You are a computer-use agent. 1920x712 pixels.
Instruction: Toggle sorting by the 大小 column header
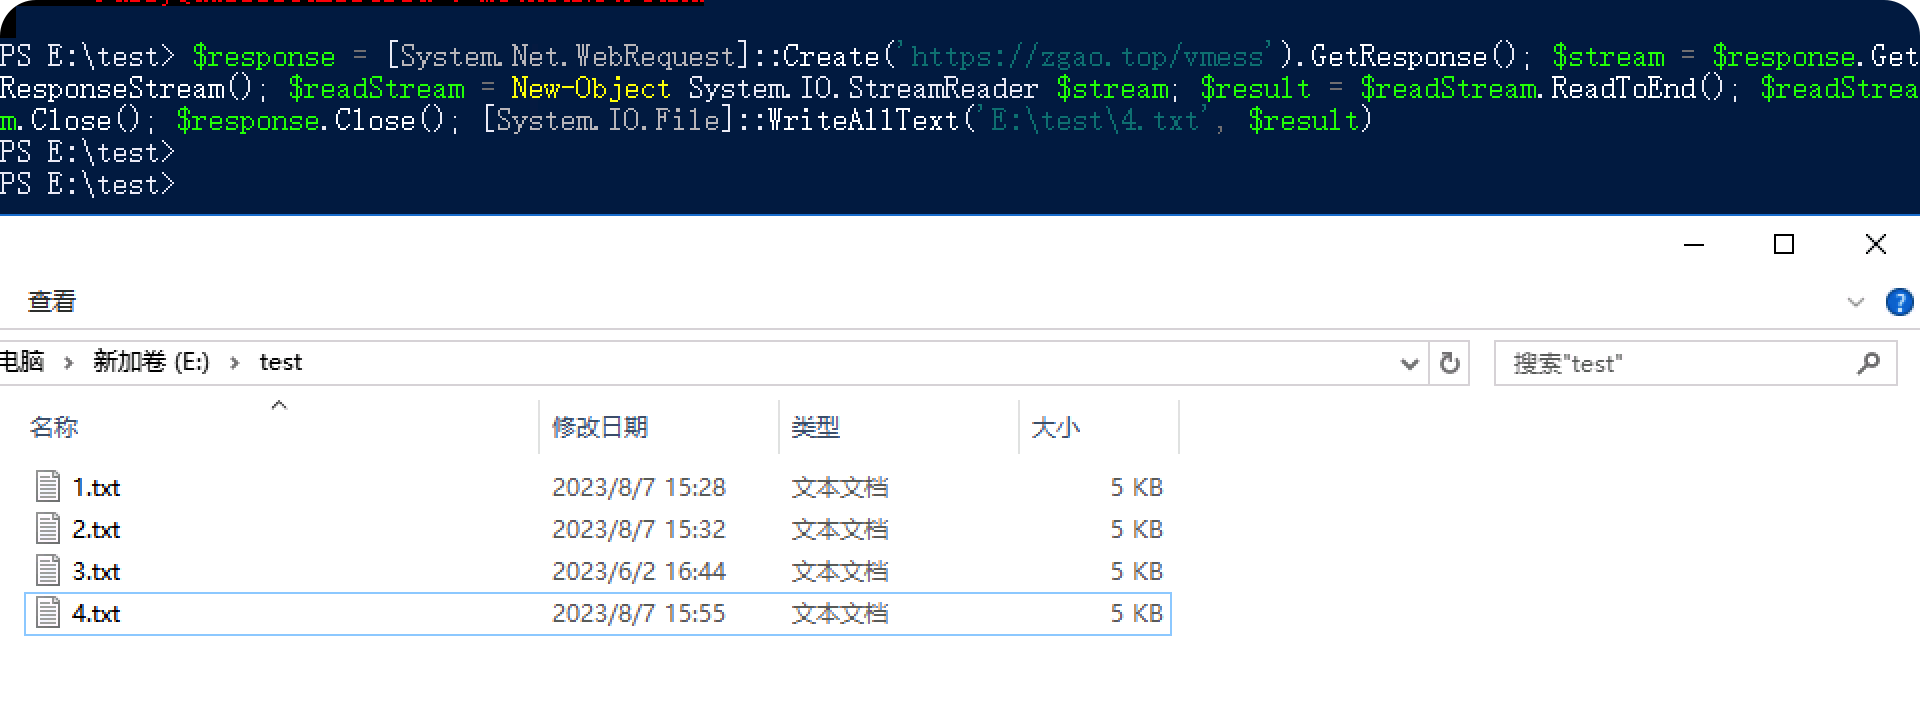(1055, 427)
